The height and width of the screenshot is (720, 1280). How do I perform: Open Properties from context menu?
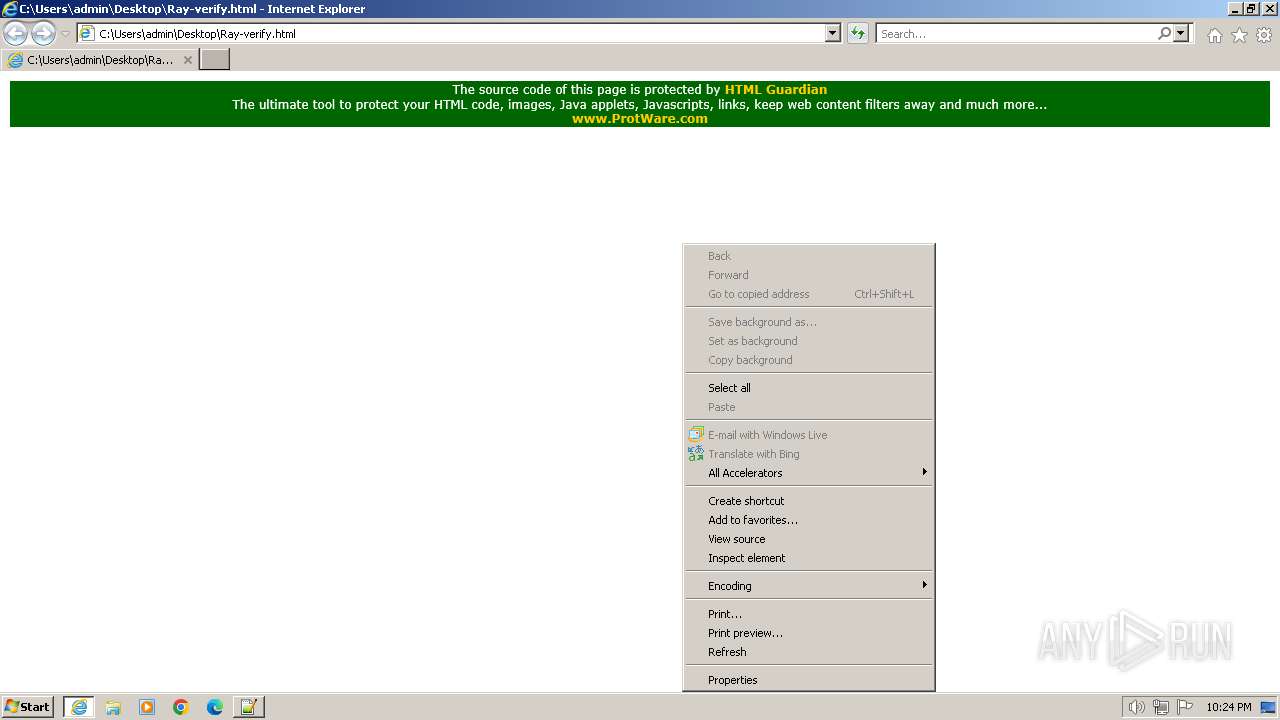pyautogui.click(x=809, y=680)
